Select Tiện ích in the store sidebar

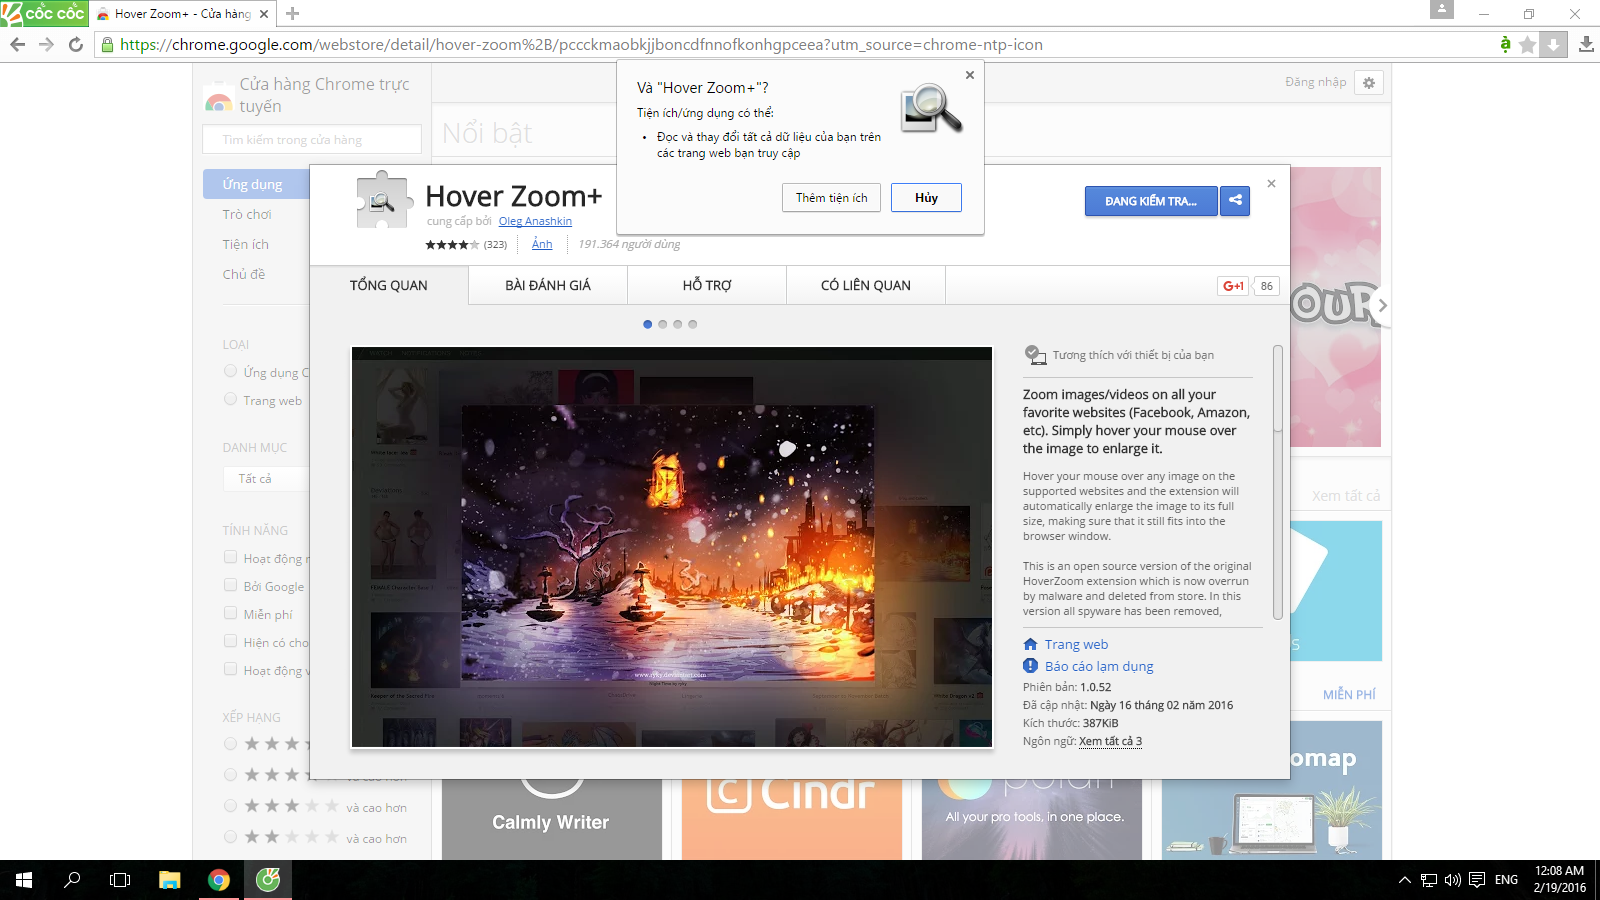coord(245,244)
